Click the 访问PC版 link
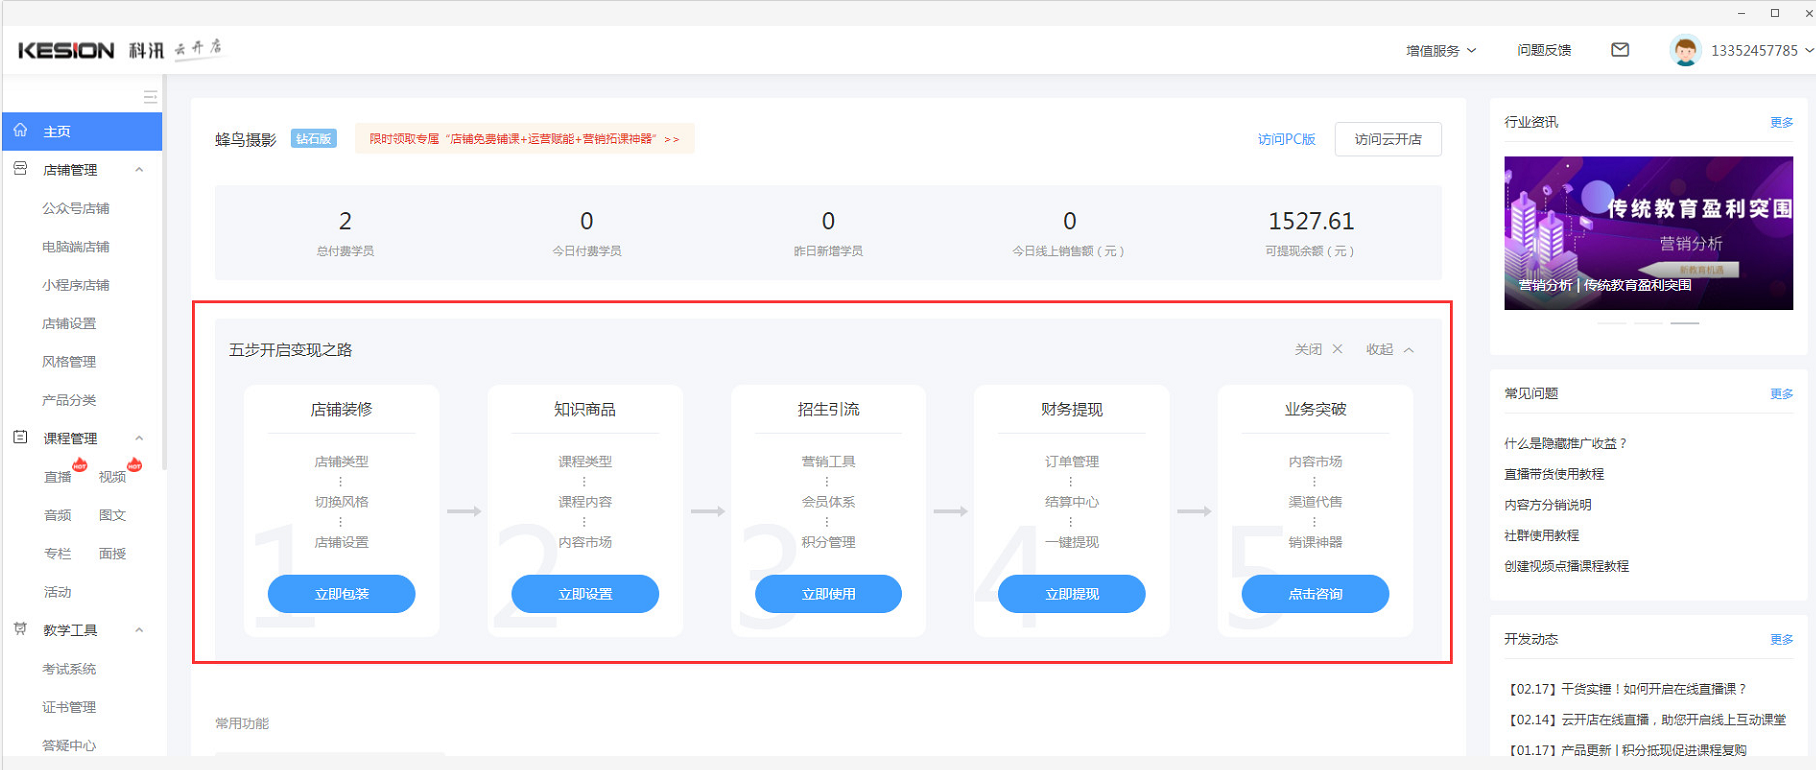Screen dimensions: 1816x770 pyautogui.click(x=1286, y=139)
